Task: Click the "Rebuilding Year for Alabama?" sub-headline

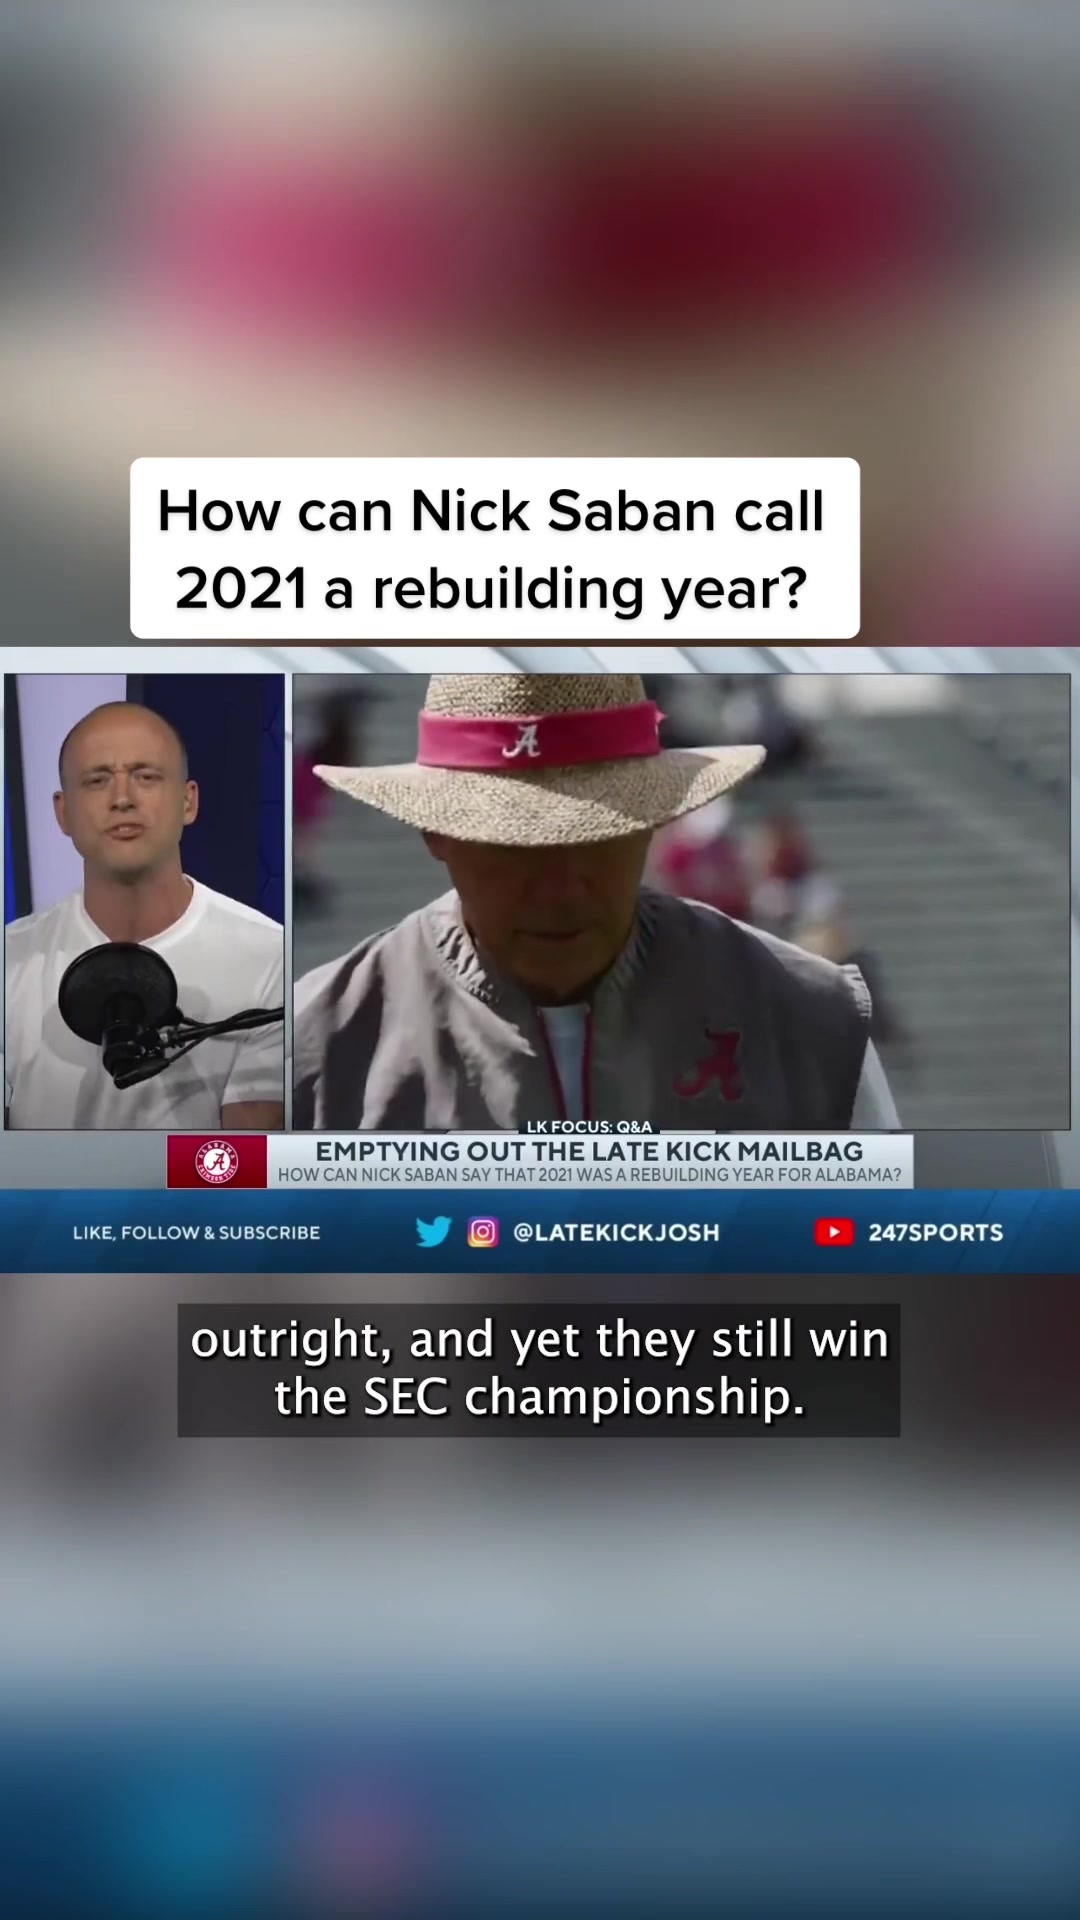Action: coord(589,1175)
